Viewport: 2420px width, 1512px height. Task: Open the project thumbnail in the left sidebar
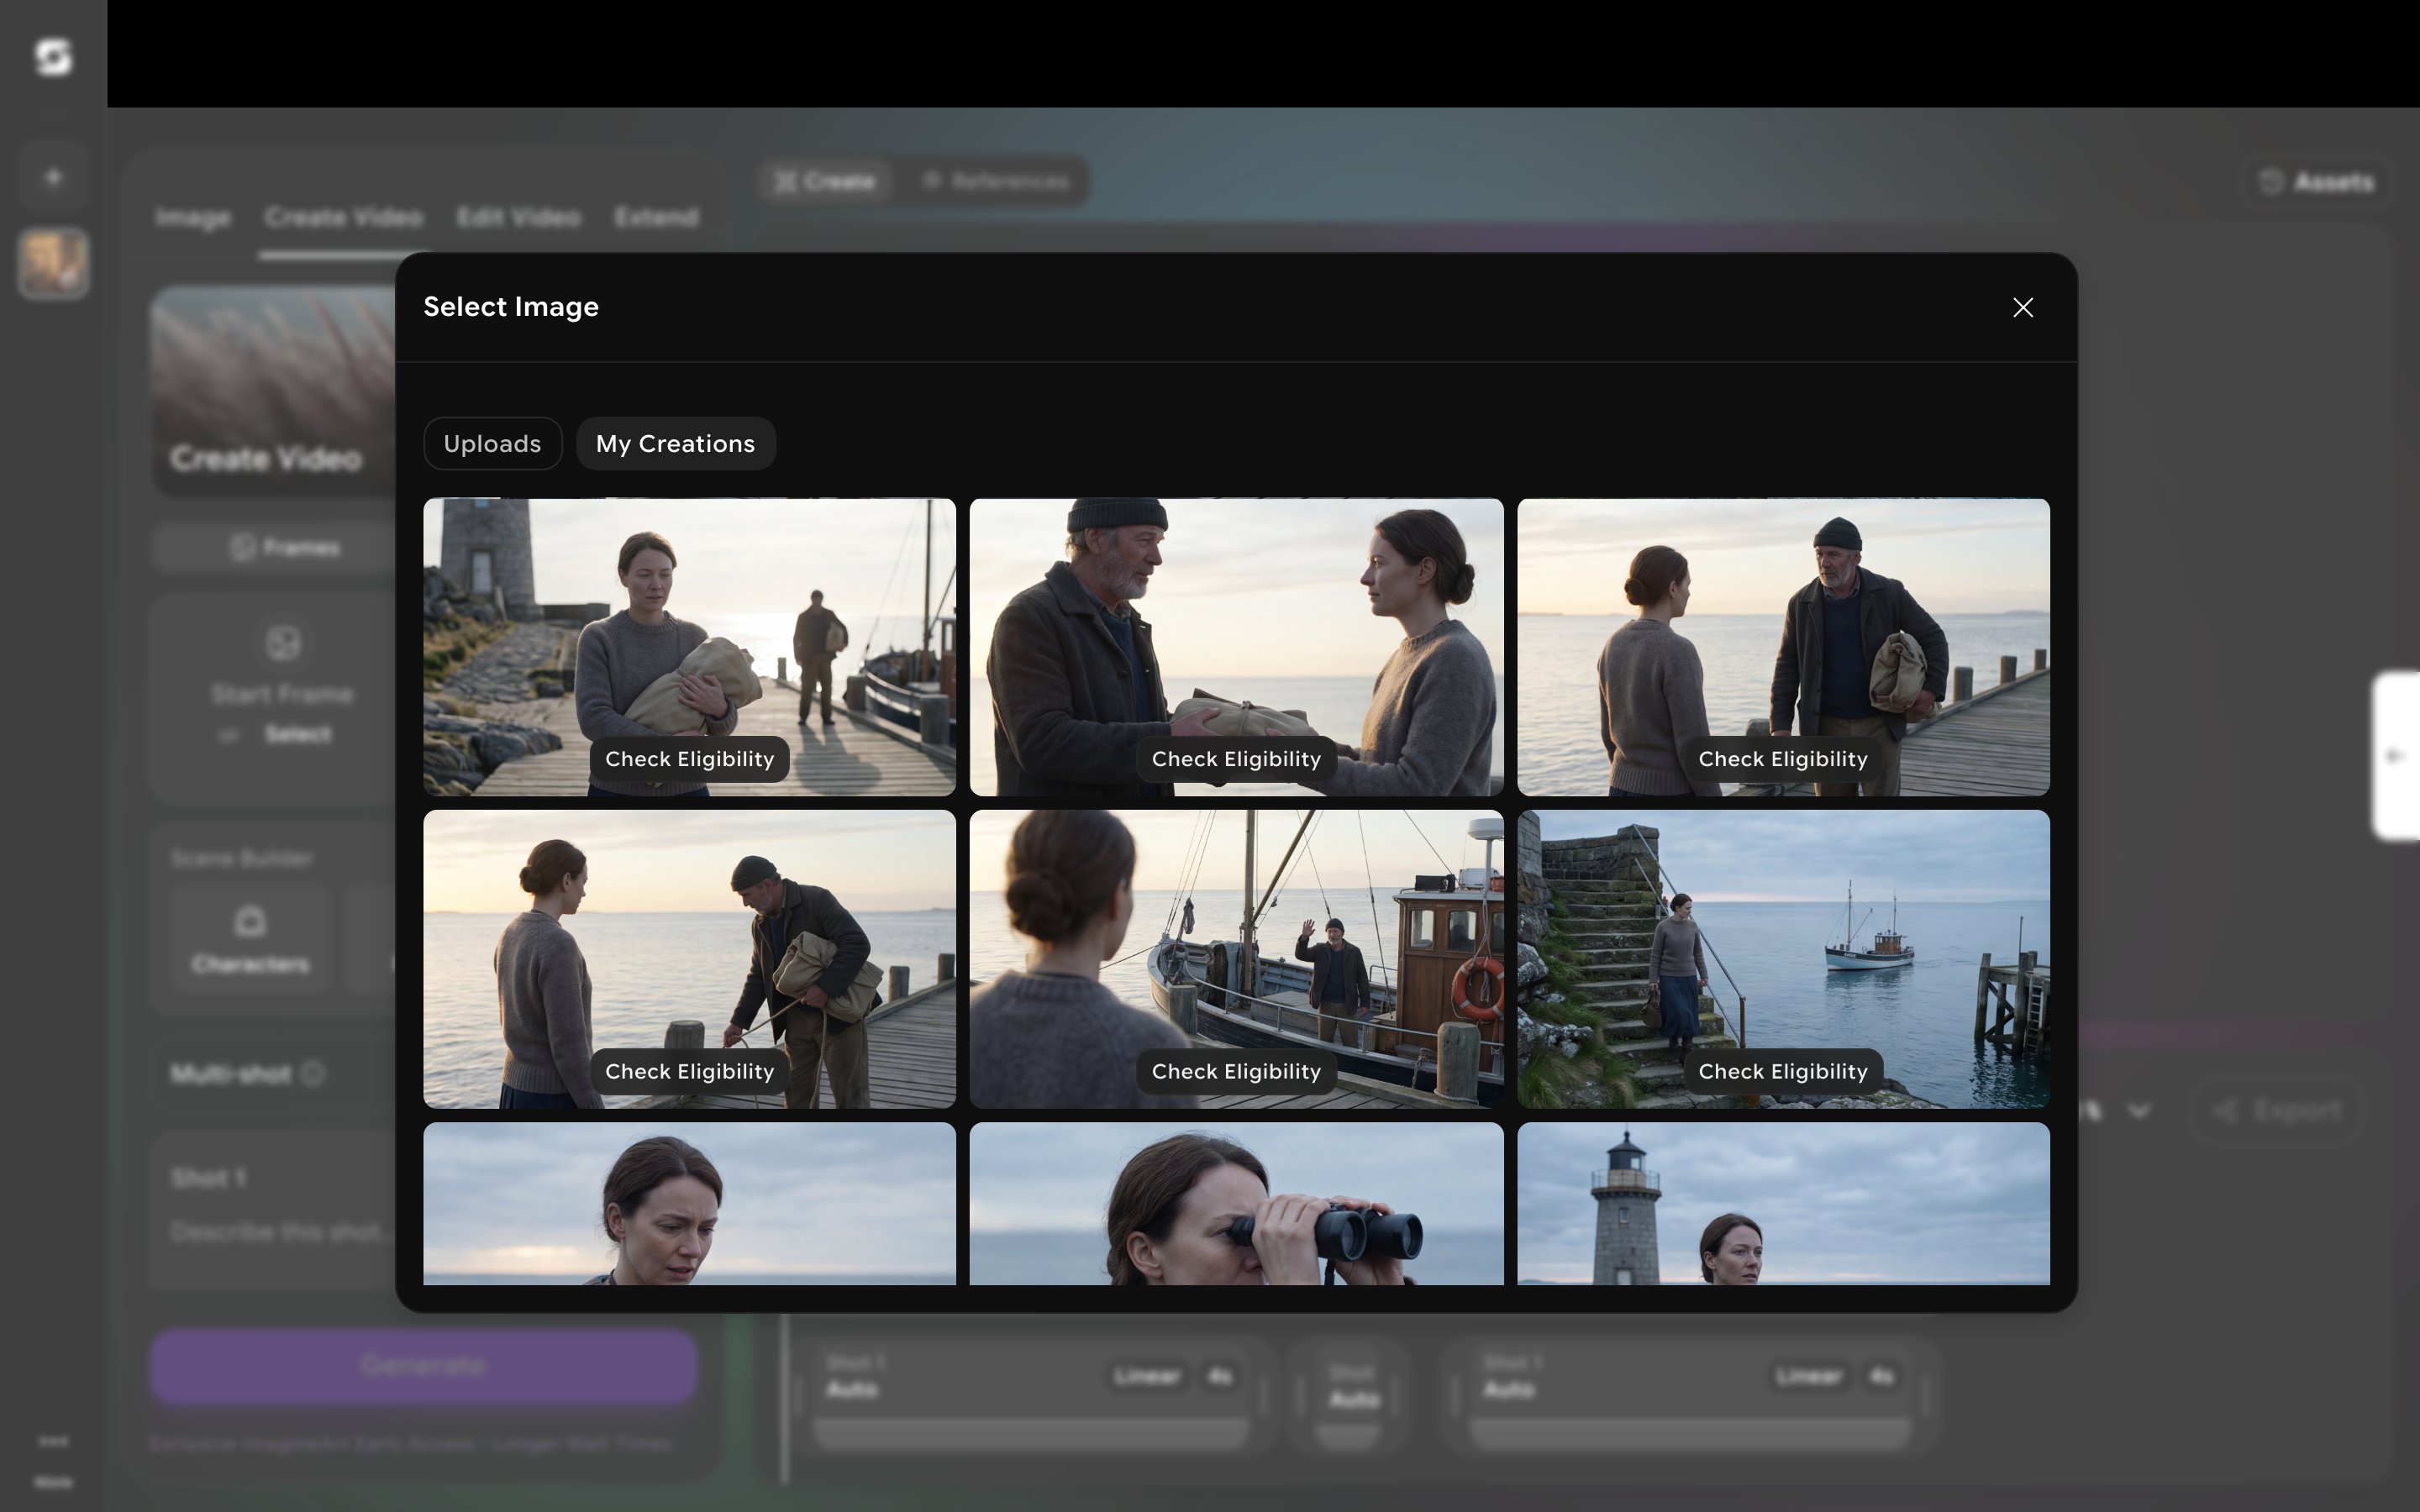(x=53, y=263)
